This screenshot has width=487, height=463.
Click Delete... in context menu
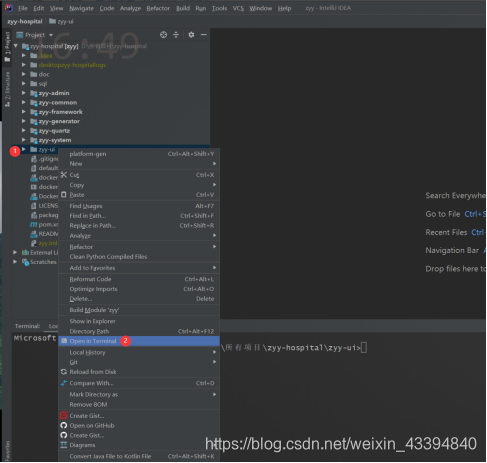(139, 299)
